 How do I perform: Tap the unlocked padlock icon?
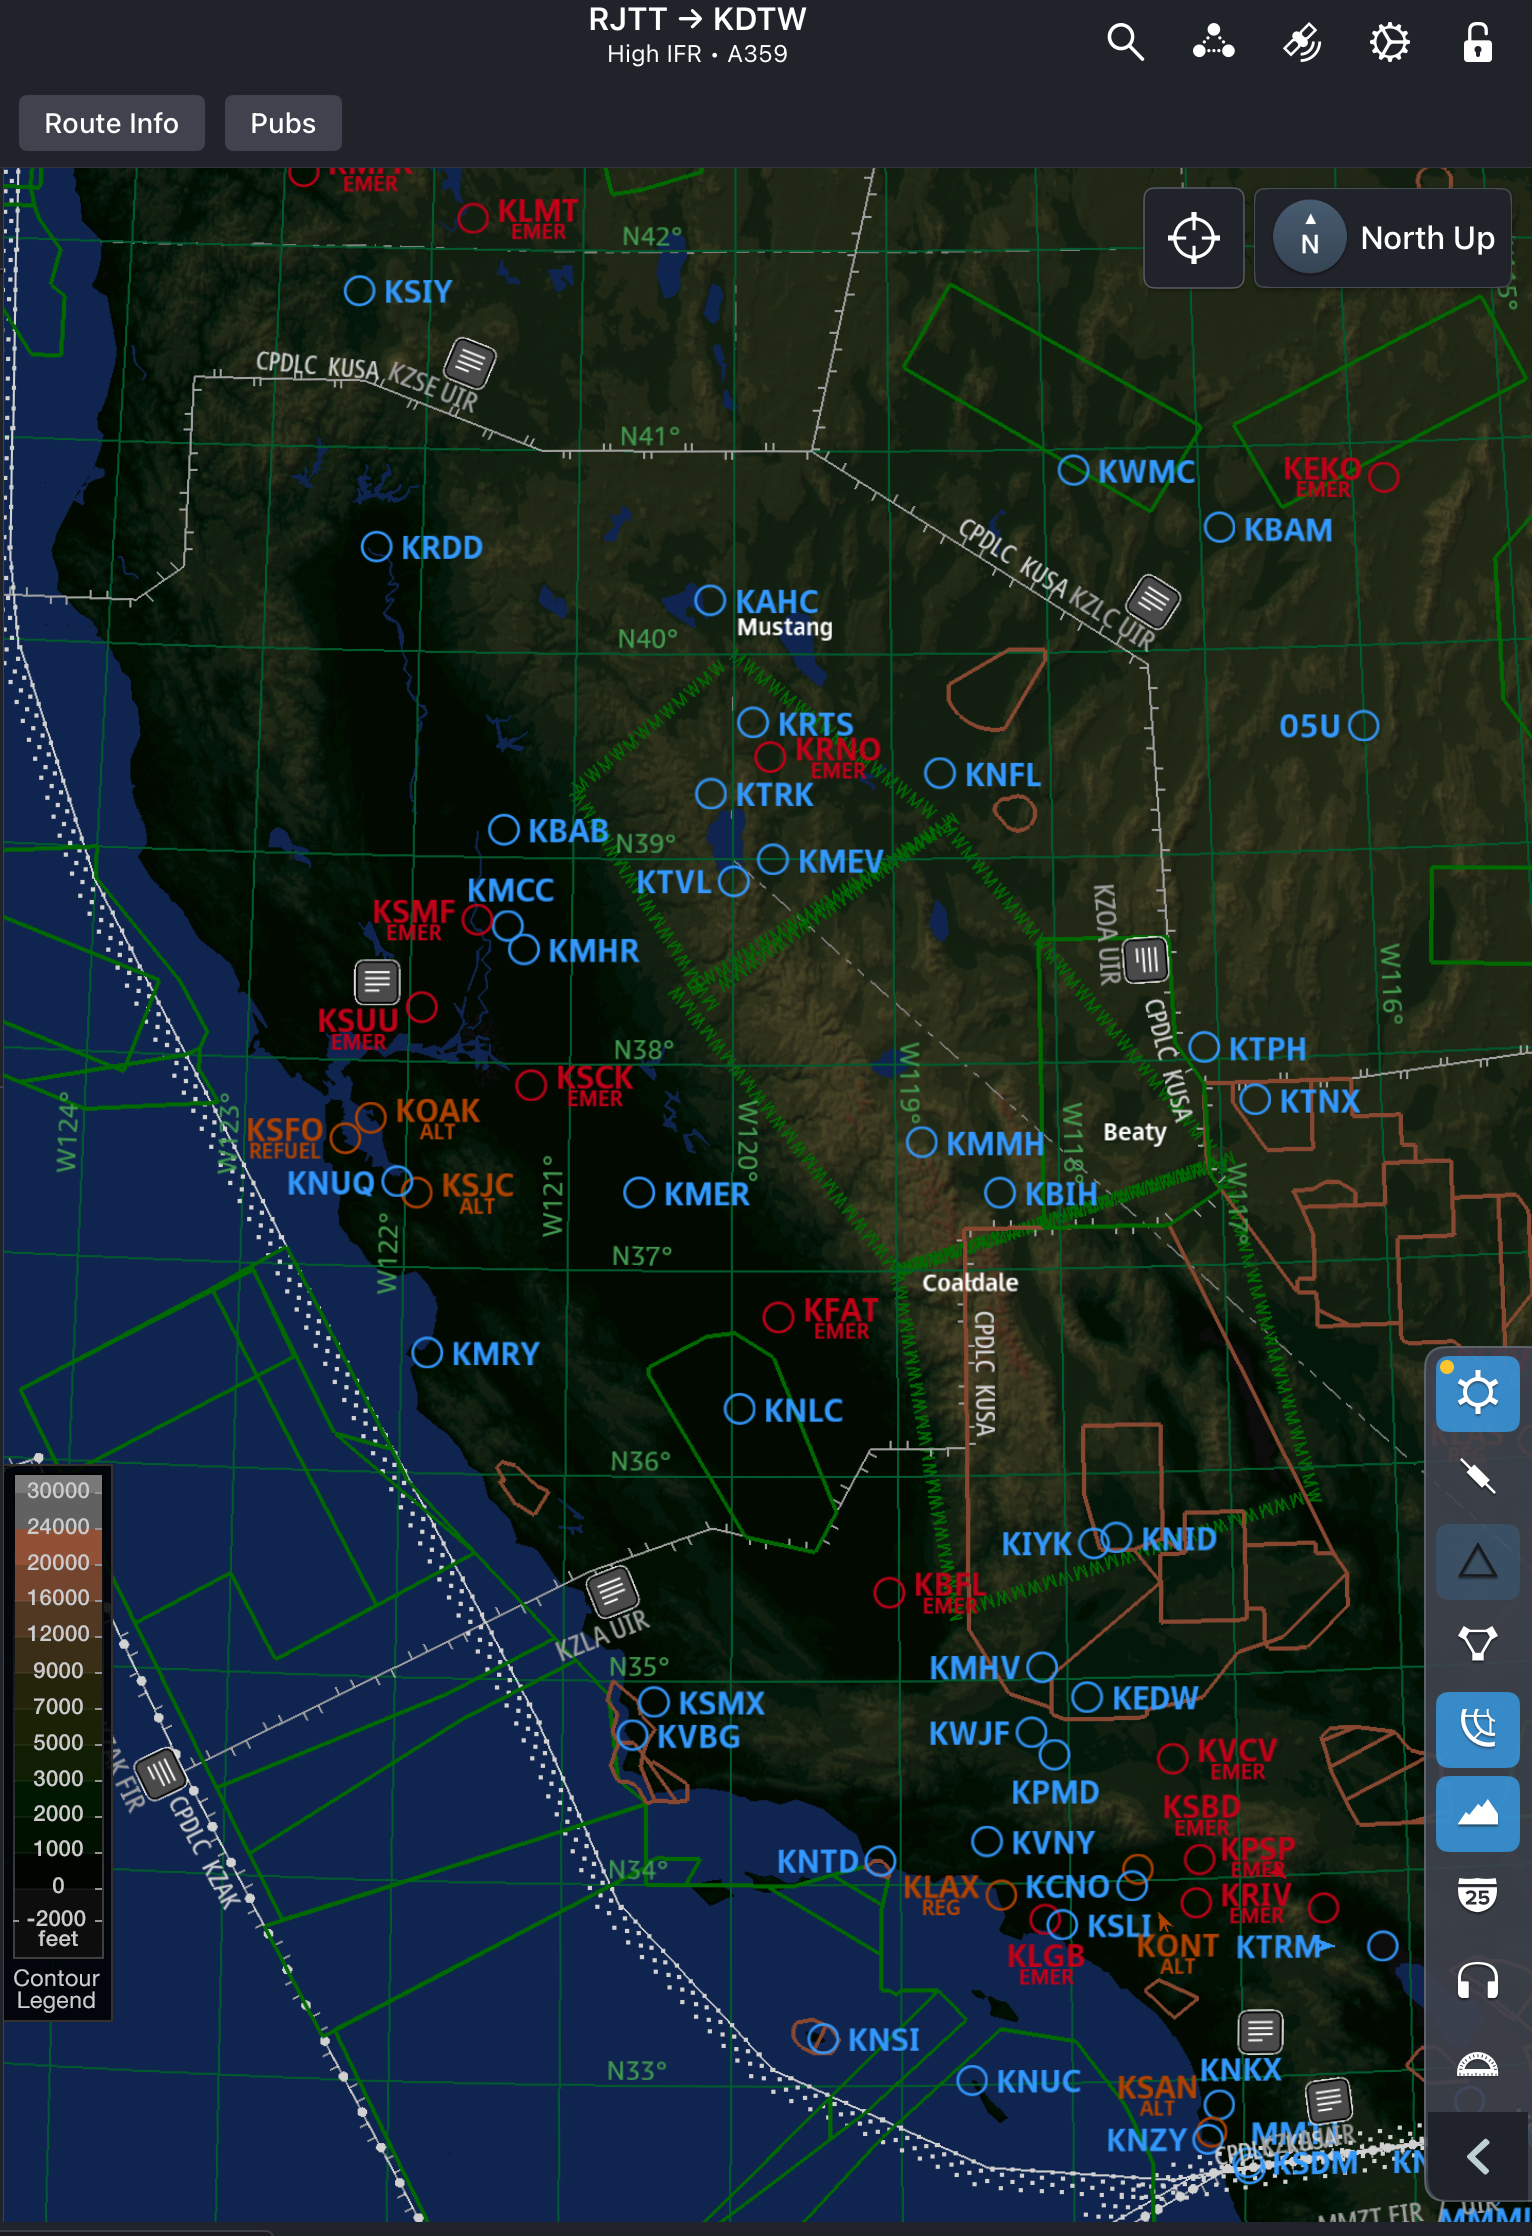(1477, 43)
